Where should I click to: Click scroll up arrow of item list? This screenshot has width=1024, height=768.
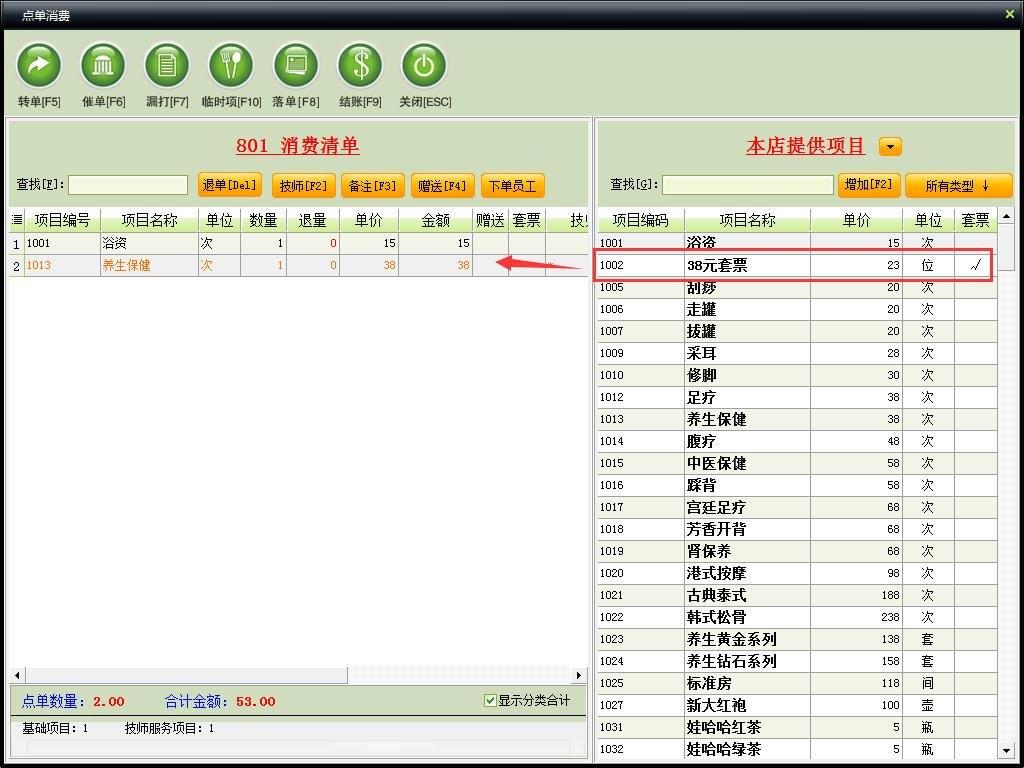[1006, 216]
